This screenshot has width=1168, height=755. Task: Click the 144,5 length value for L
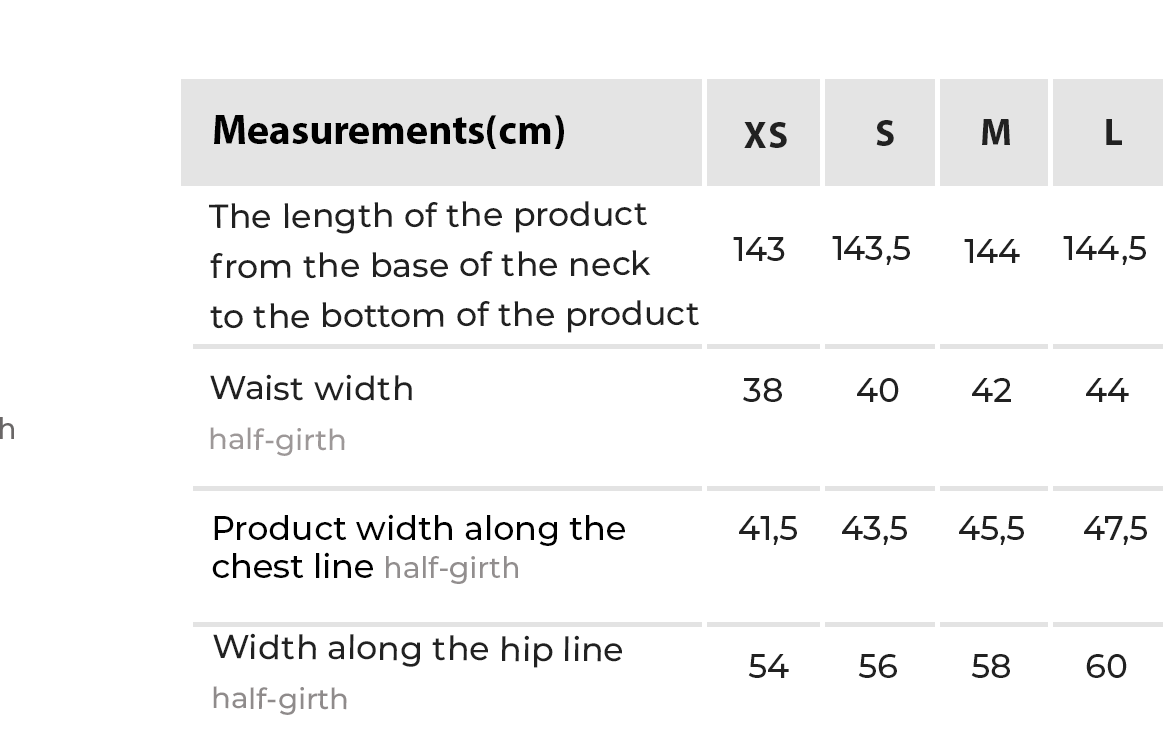point(1105,248)
